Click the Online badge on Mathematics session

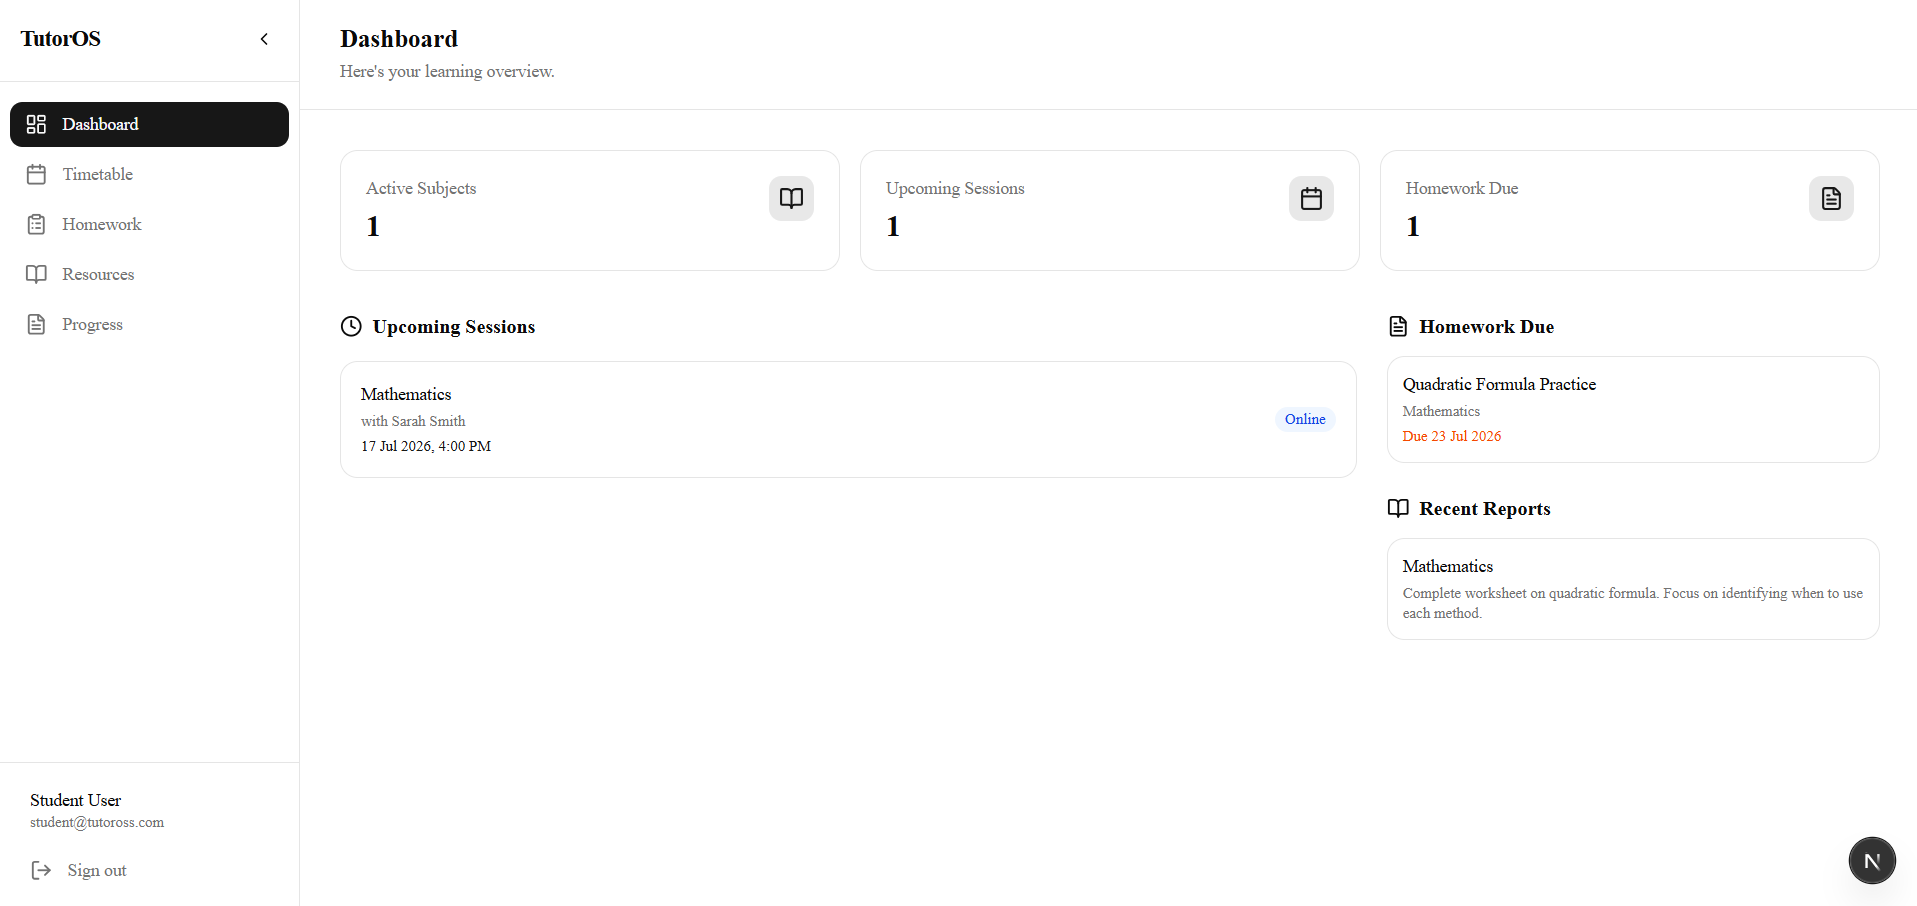(1305, 419)
